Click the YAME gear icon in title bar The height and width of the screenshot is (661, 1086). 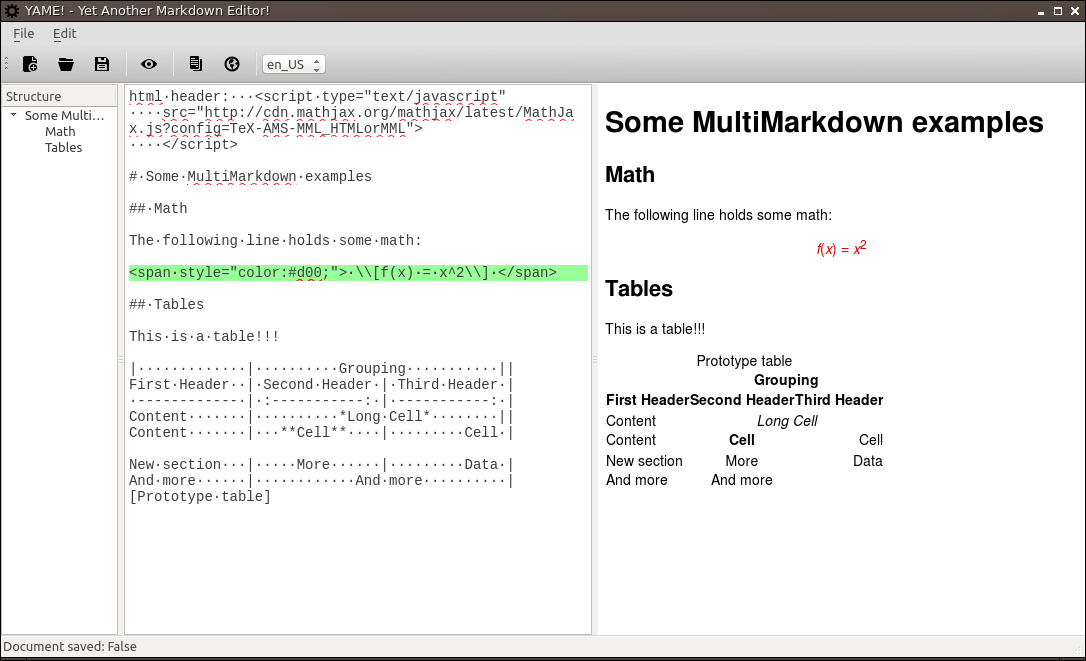coord(12,10)
